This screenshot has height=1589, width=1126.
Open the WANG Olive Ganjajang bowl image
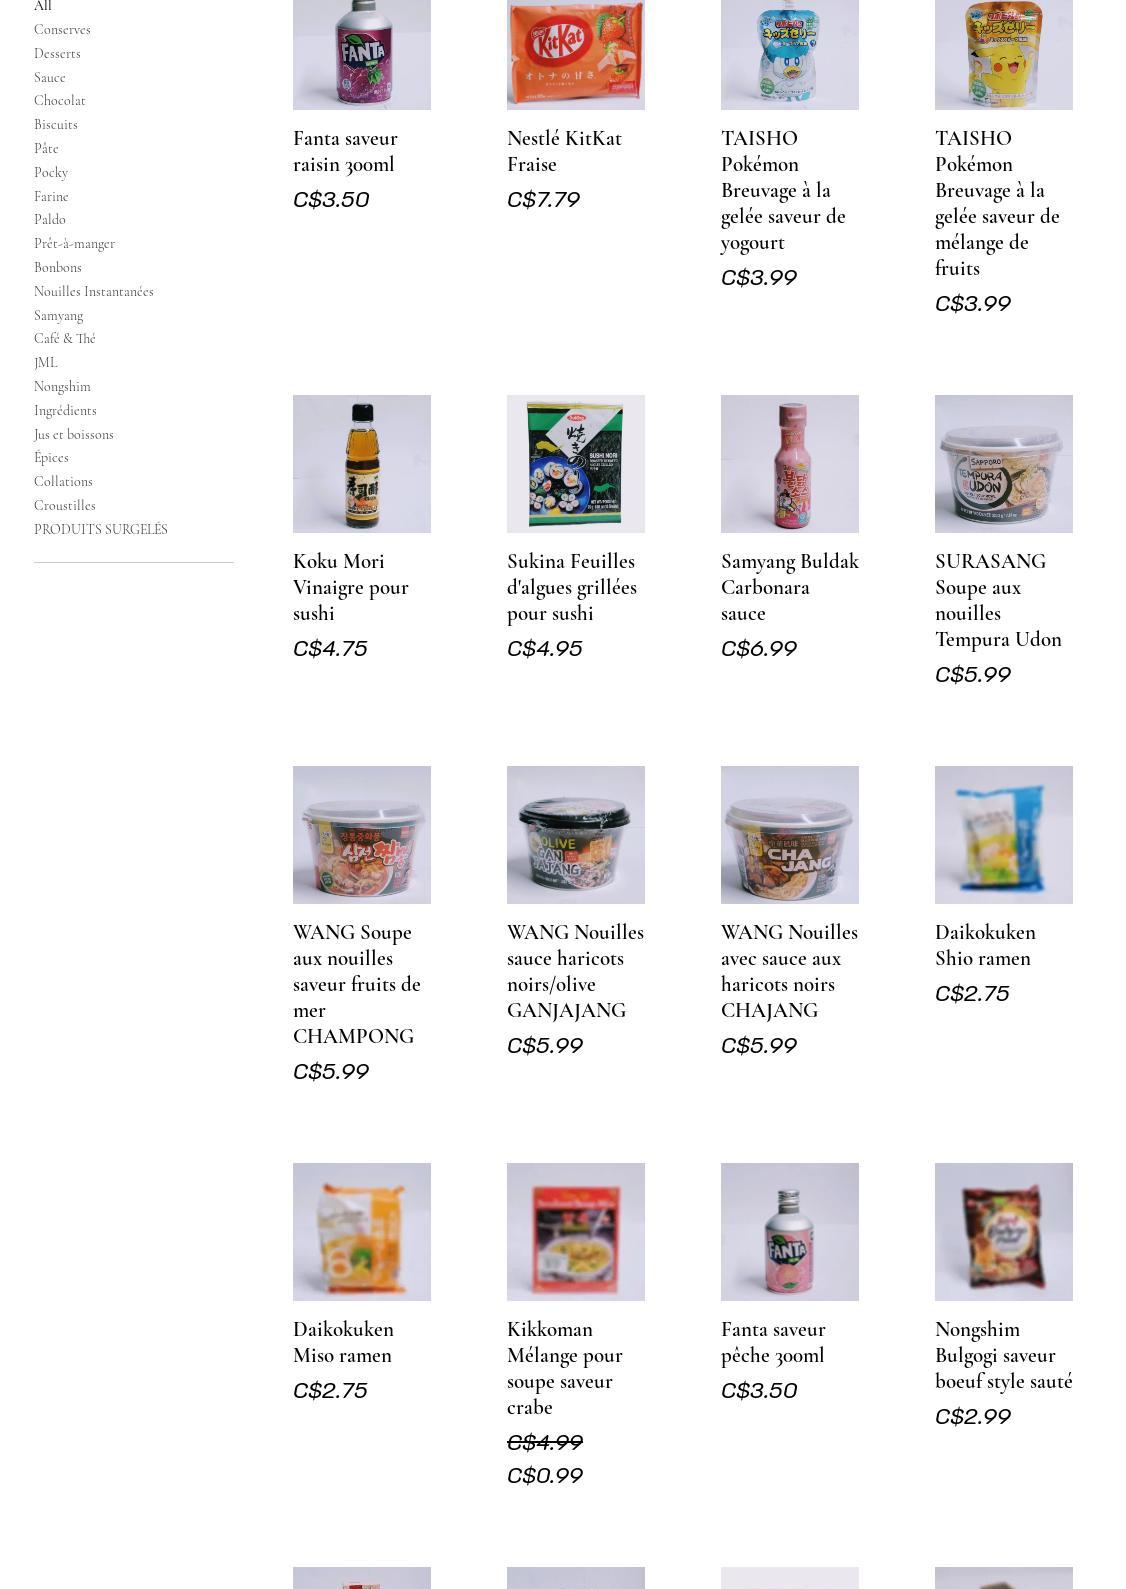click(x=575, y=835)
